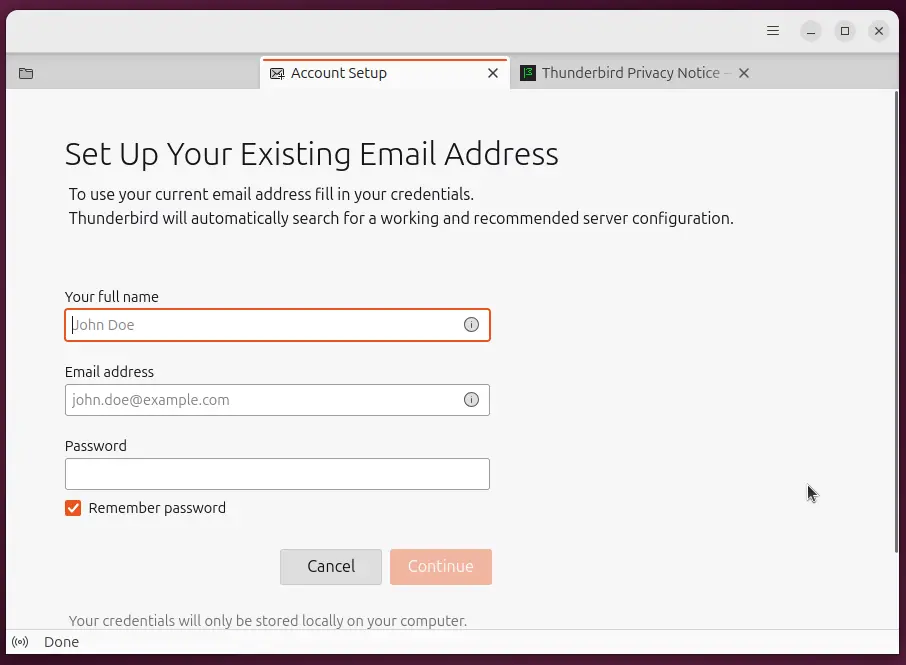
Task: Click the vertical scrollbar on the right edge
Action: 897,300
